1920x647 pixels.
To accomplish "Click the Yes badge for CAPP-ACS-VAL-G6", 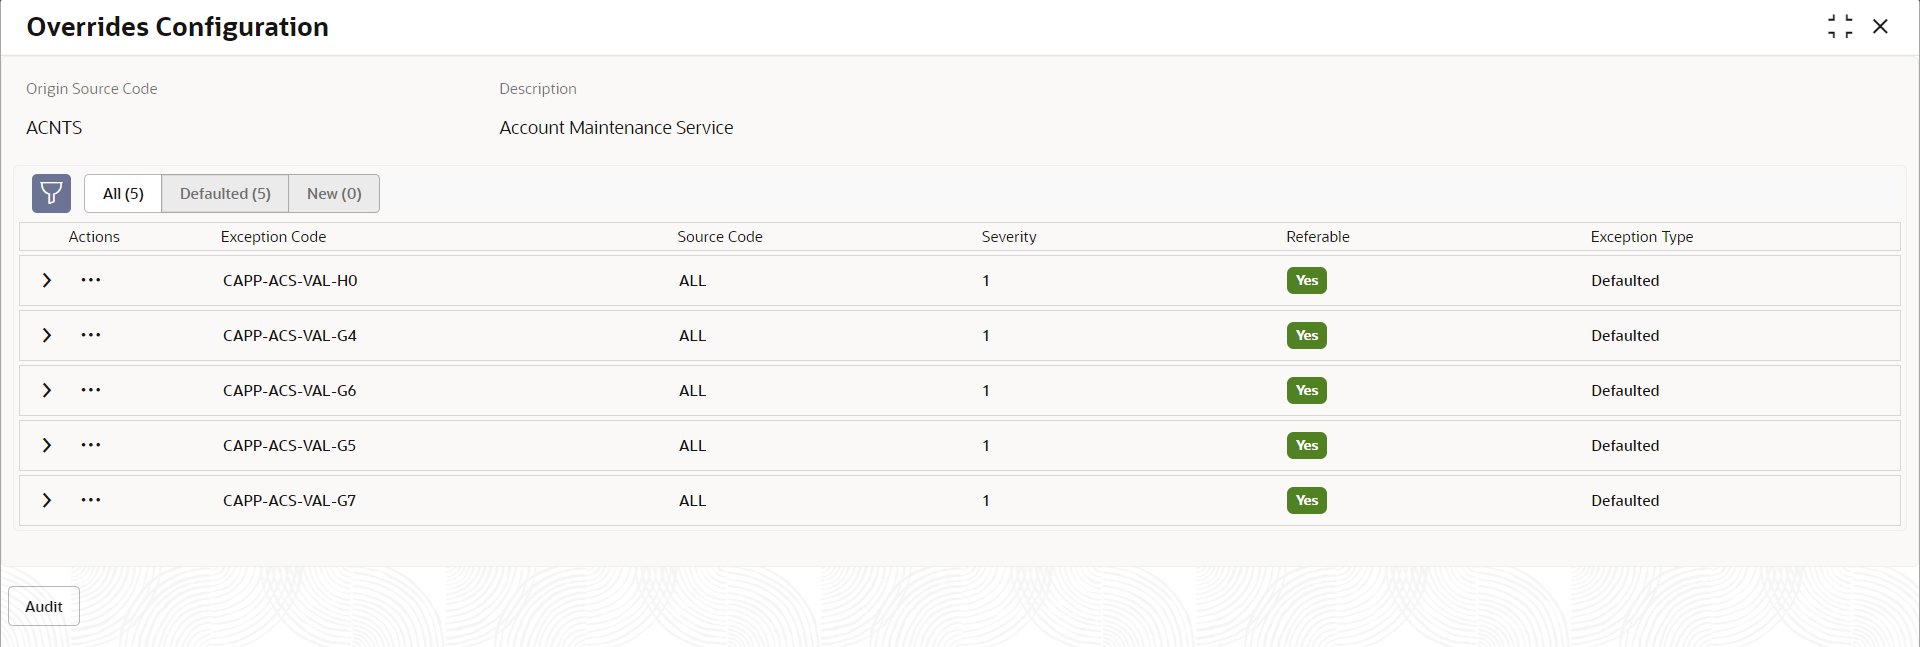I will point(1306,390).
